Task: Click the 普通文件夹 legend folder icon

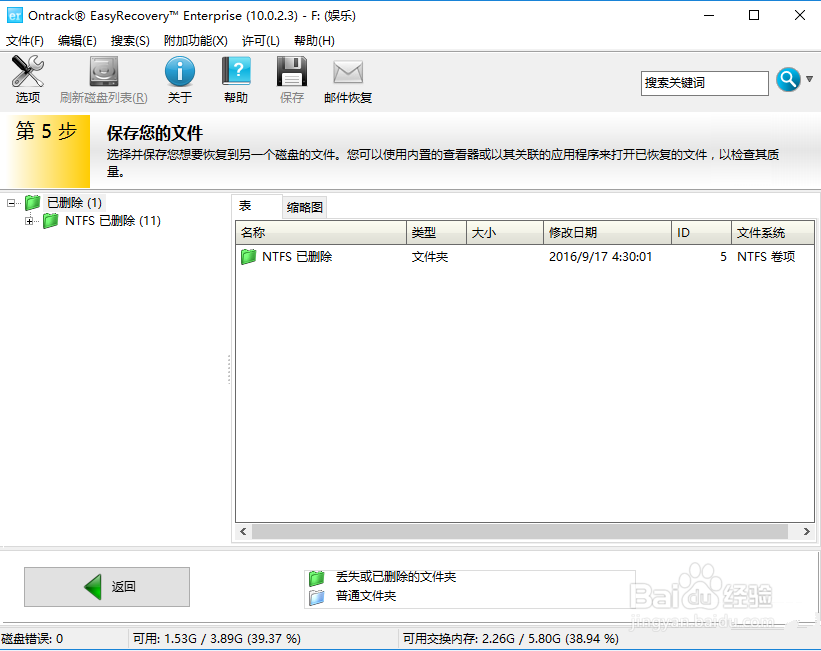Action: (317, 597)
